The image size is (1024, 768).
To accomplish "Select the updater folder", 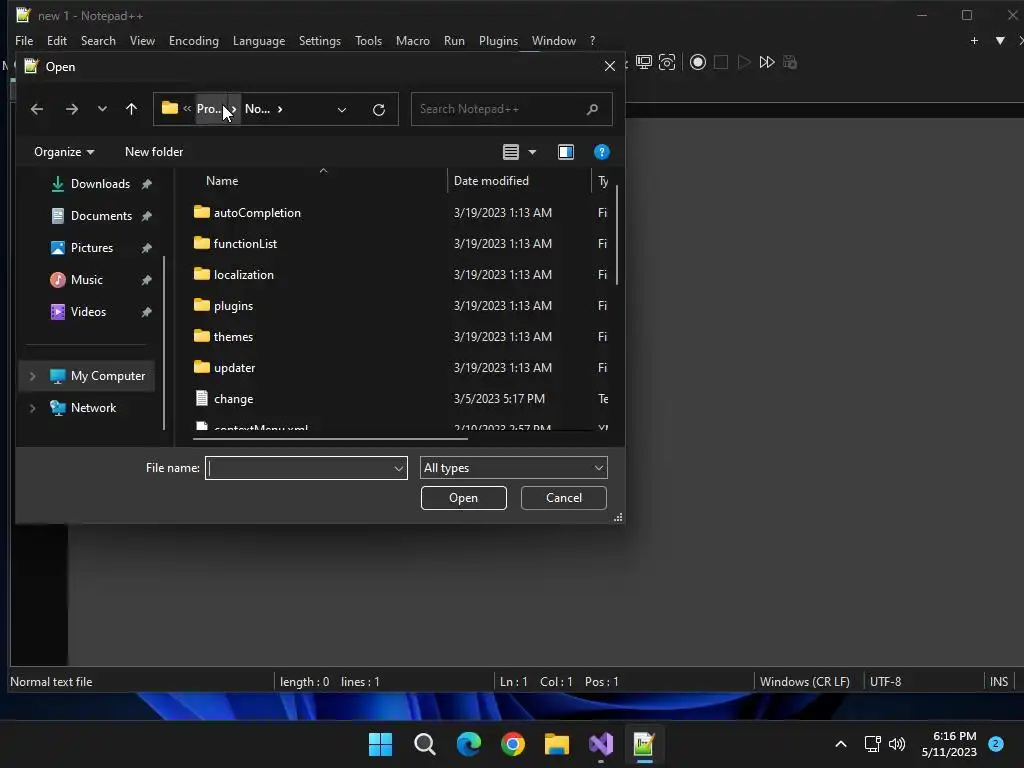I will coord(234,368).
